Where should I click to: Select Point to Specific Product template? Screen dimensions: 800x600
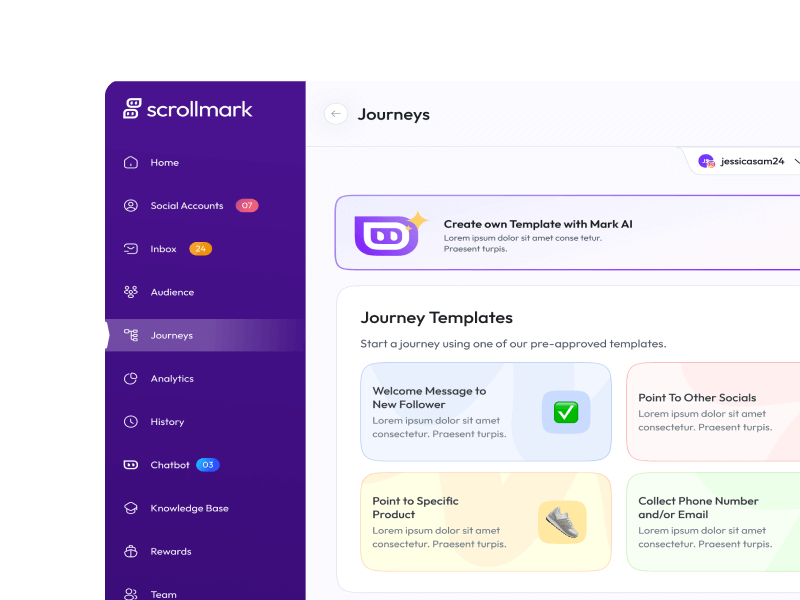point(486,521)
